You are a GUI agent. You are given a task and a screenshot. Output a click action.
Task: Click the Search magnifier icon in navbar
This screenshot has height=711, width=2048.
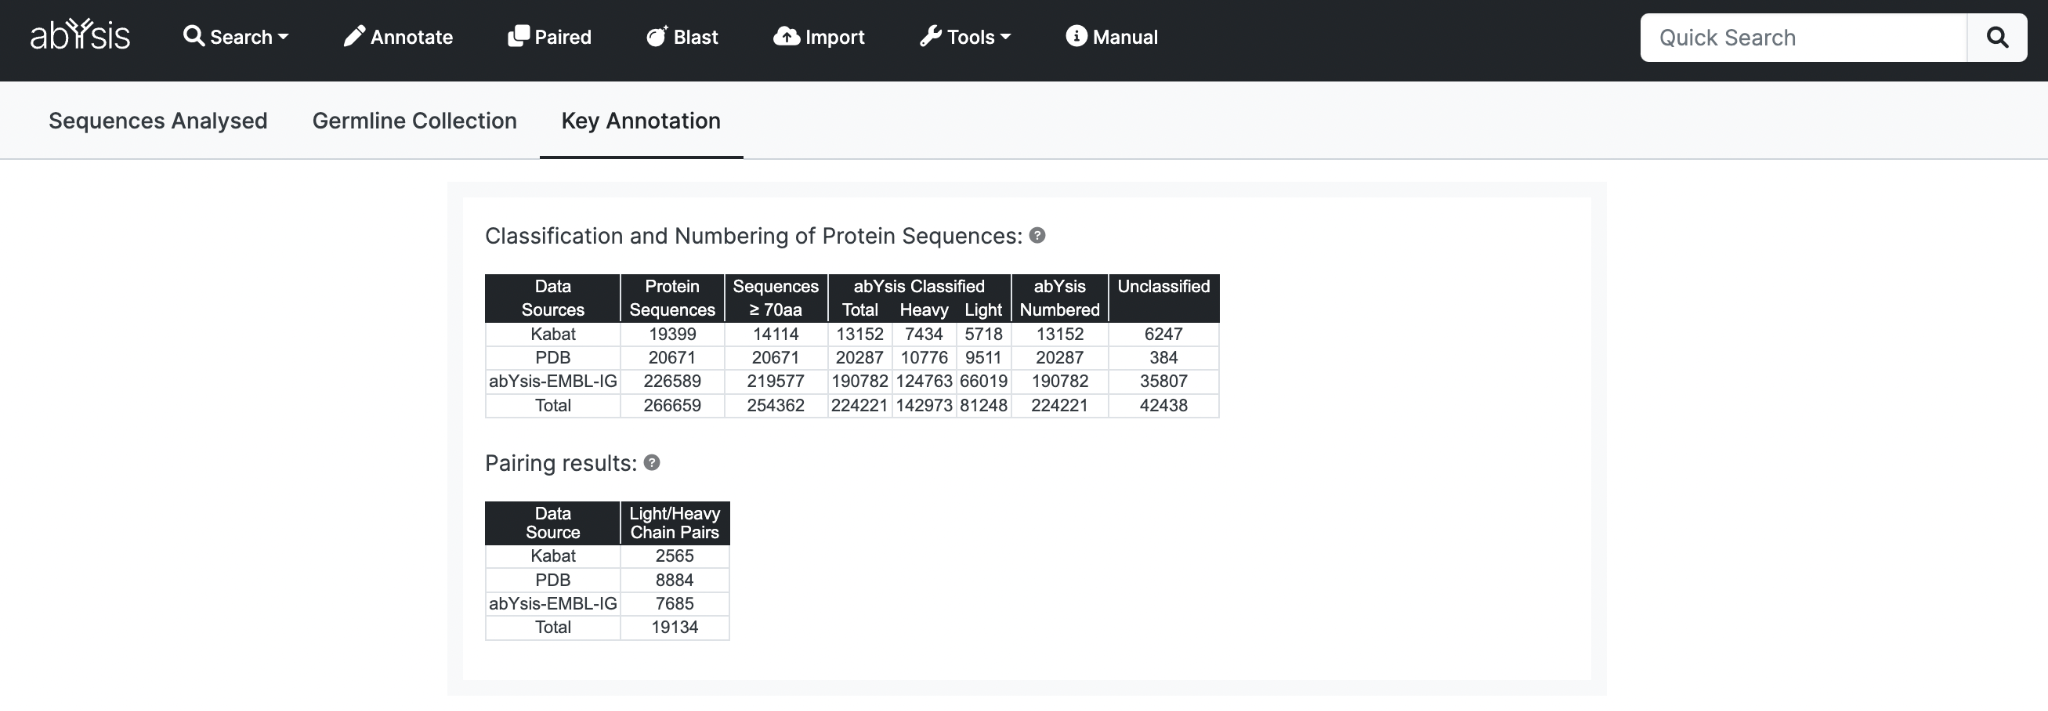coord(193,36)
